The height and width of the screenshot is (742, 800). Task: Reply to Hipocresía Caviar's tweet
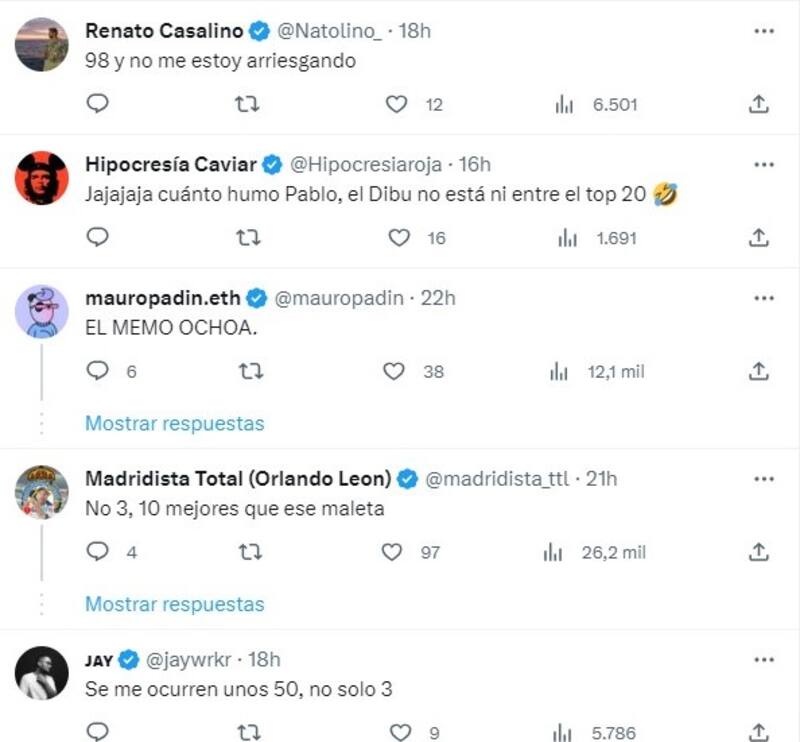[97, 237]
